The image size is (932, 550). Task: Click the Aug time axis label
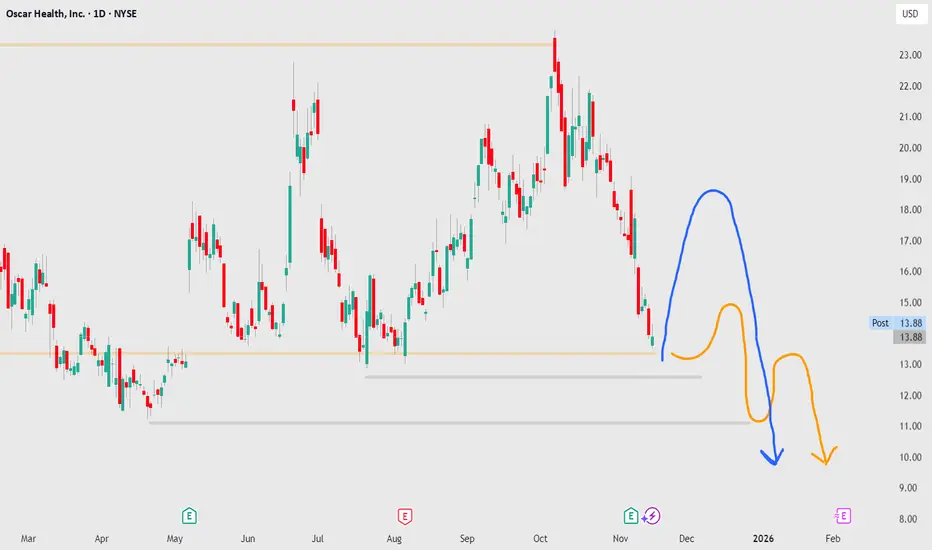pyautogui.click(x=394, y=539)
